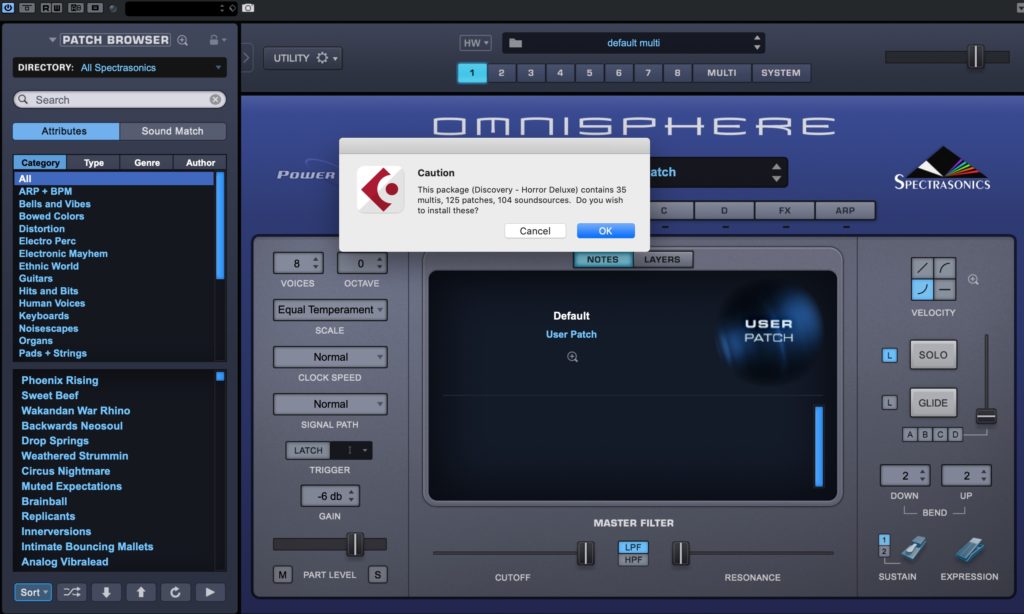Viewport: 1024px width, 614px height.
Task: Click the shuffle patches icon
Action: tap(71, 592)
